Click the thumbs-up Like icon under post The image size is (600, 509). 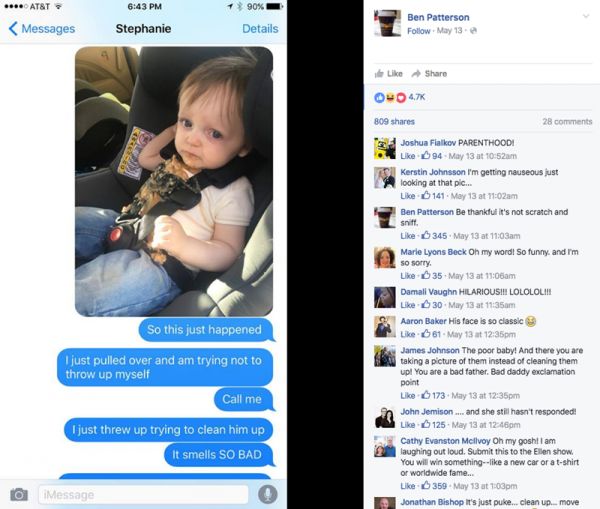(379, 73)
